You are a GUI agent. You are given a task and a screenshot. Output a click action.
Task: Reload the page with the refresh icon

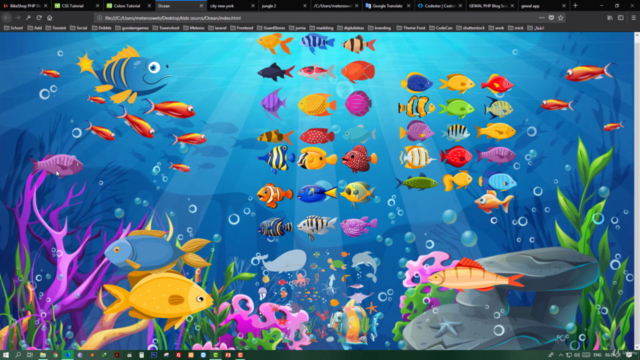tap(39, 18)
